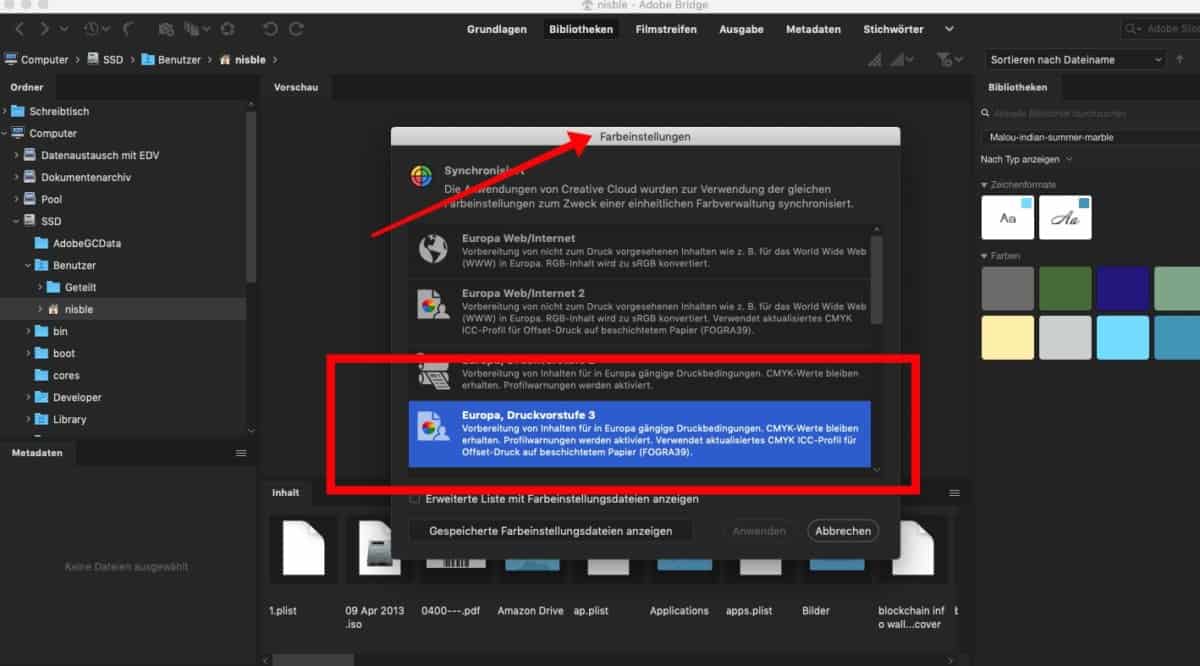
Task: Select the Schreibtisch folder in tree
Action: click(58, 111)
